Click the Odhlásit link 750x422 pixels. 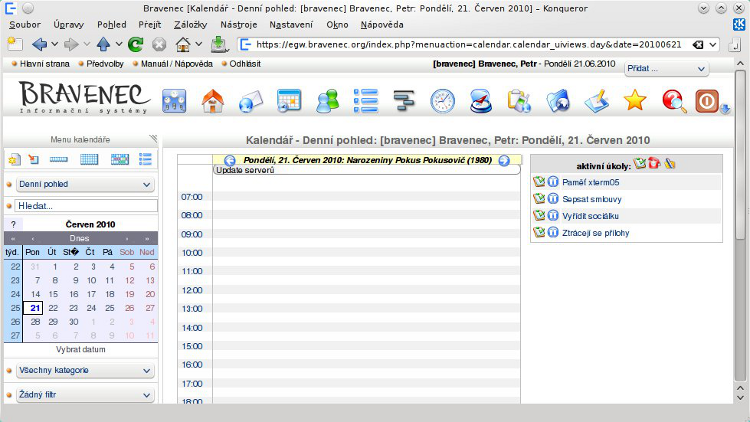pos(245,64)
